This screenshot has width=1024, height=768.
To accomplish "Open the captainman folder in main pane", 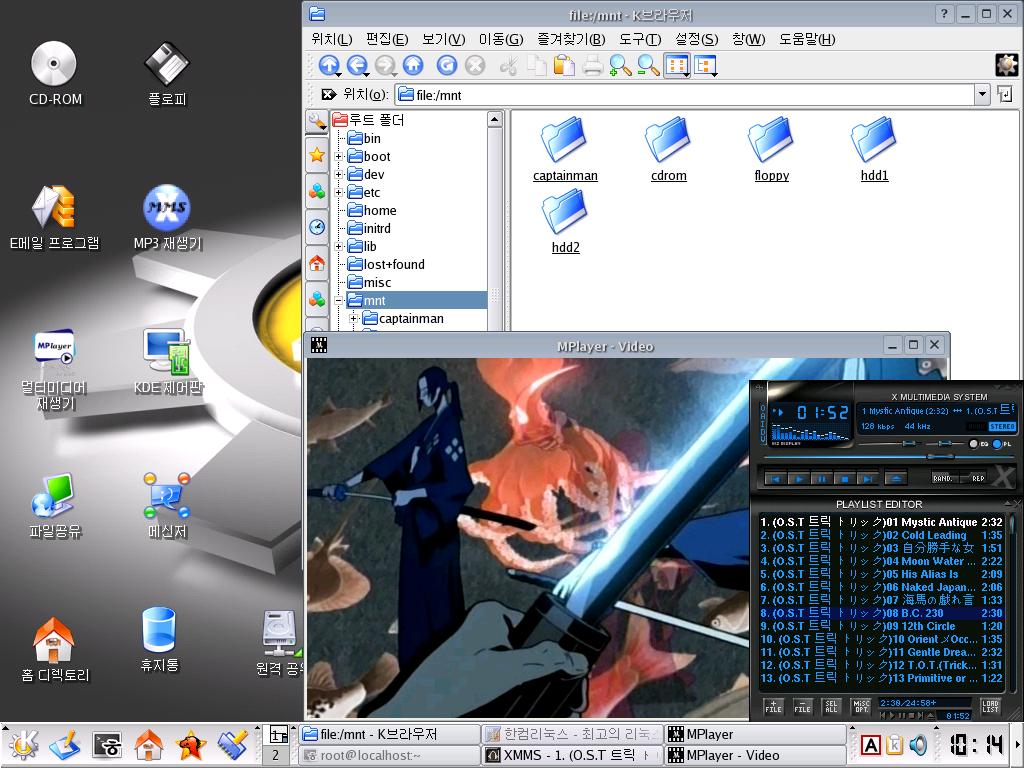I will pos(565,150).
